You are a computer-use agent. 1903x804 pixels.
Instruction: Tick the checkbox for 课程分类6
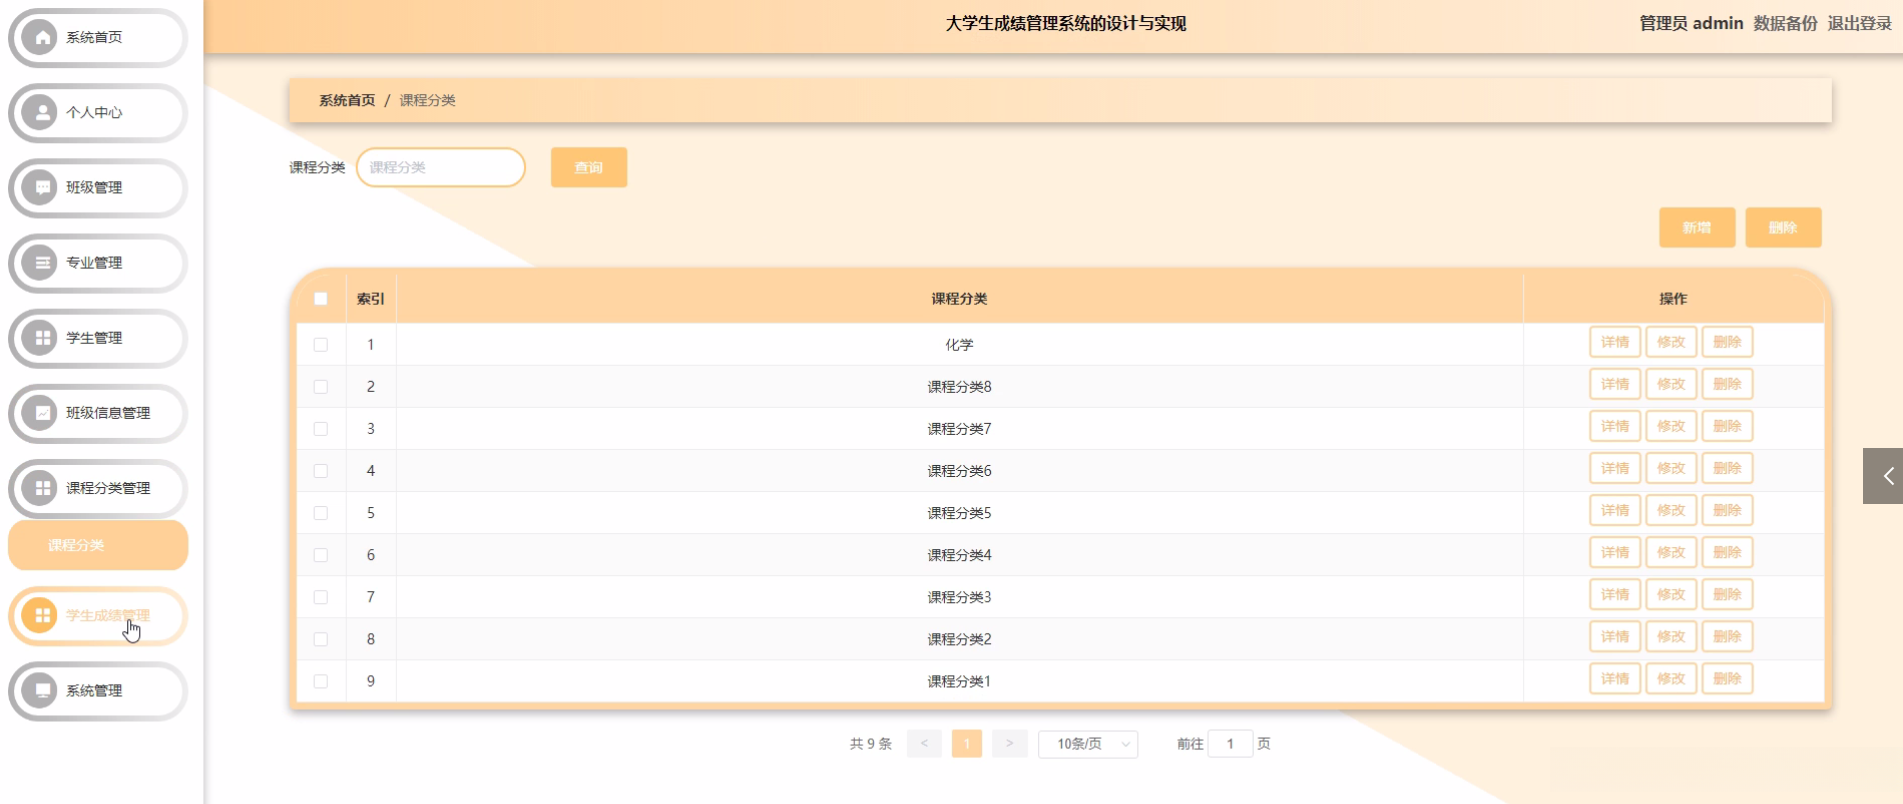pyautogui.click(x=321, y=471)
